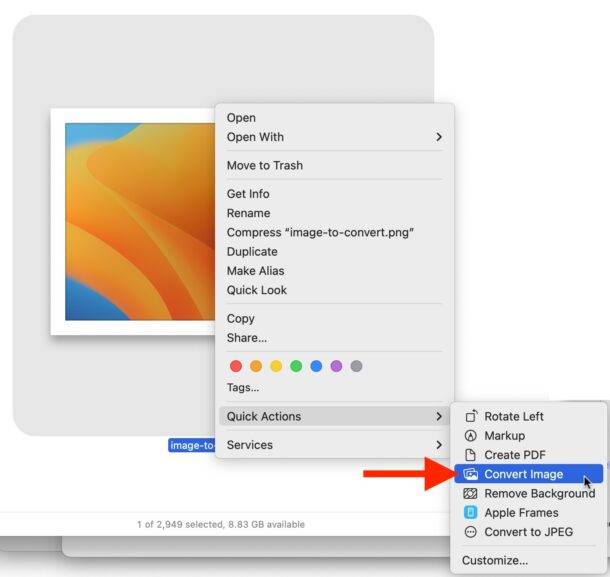Run the Apple Frames quick action
The image size is (610, 577).
coord(529,512)
